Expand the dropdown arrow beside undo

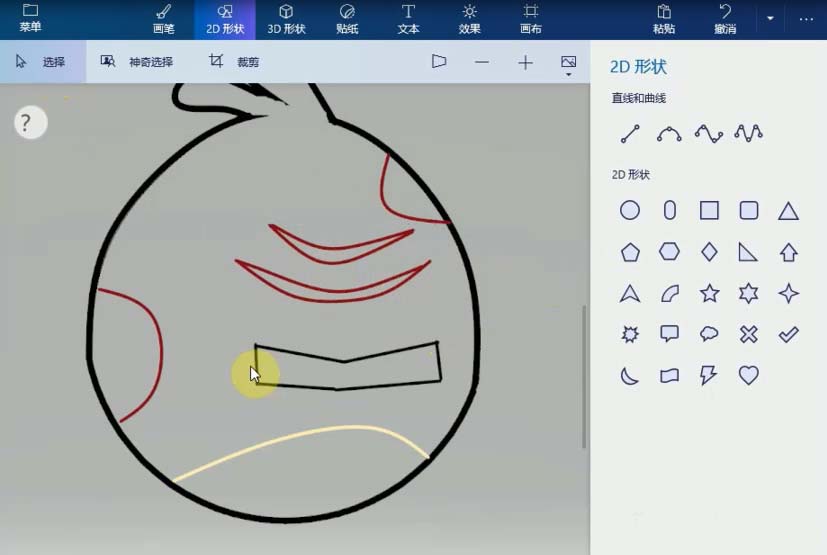[x=770, y=18]
